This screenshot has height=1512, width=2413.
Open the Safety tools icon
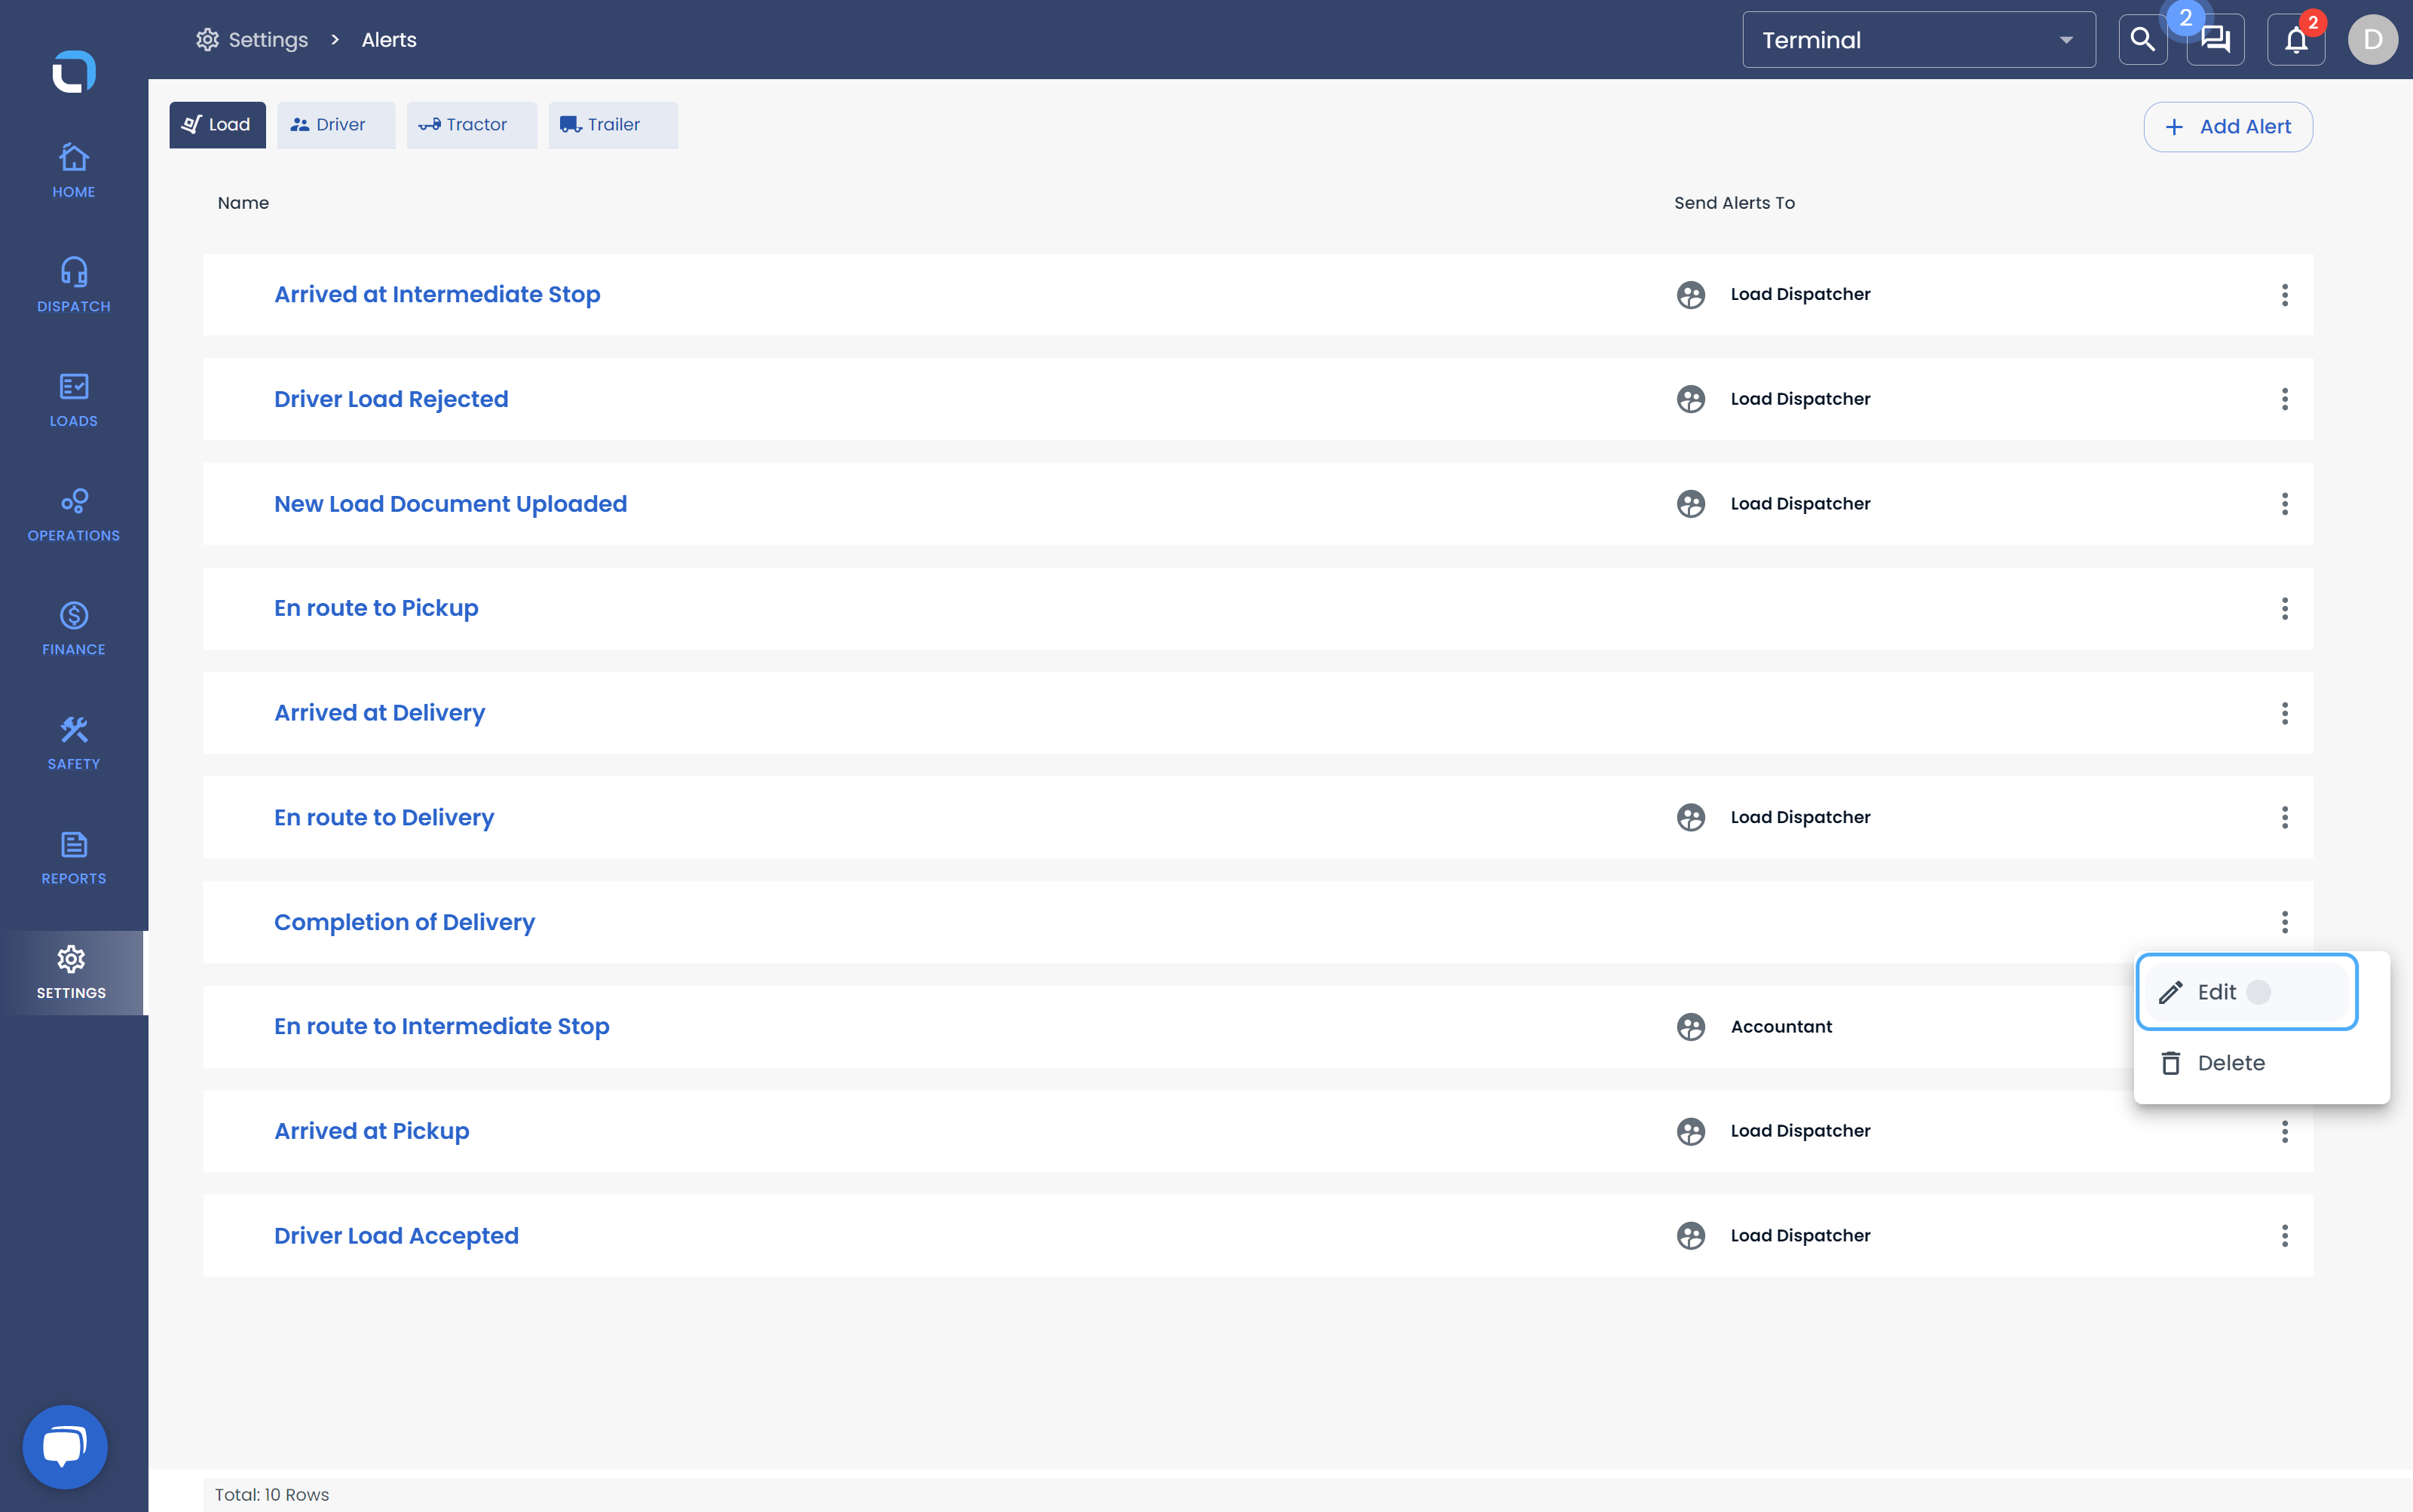[x=73, y=729]
